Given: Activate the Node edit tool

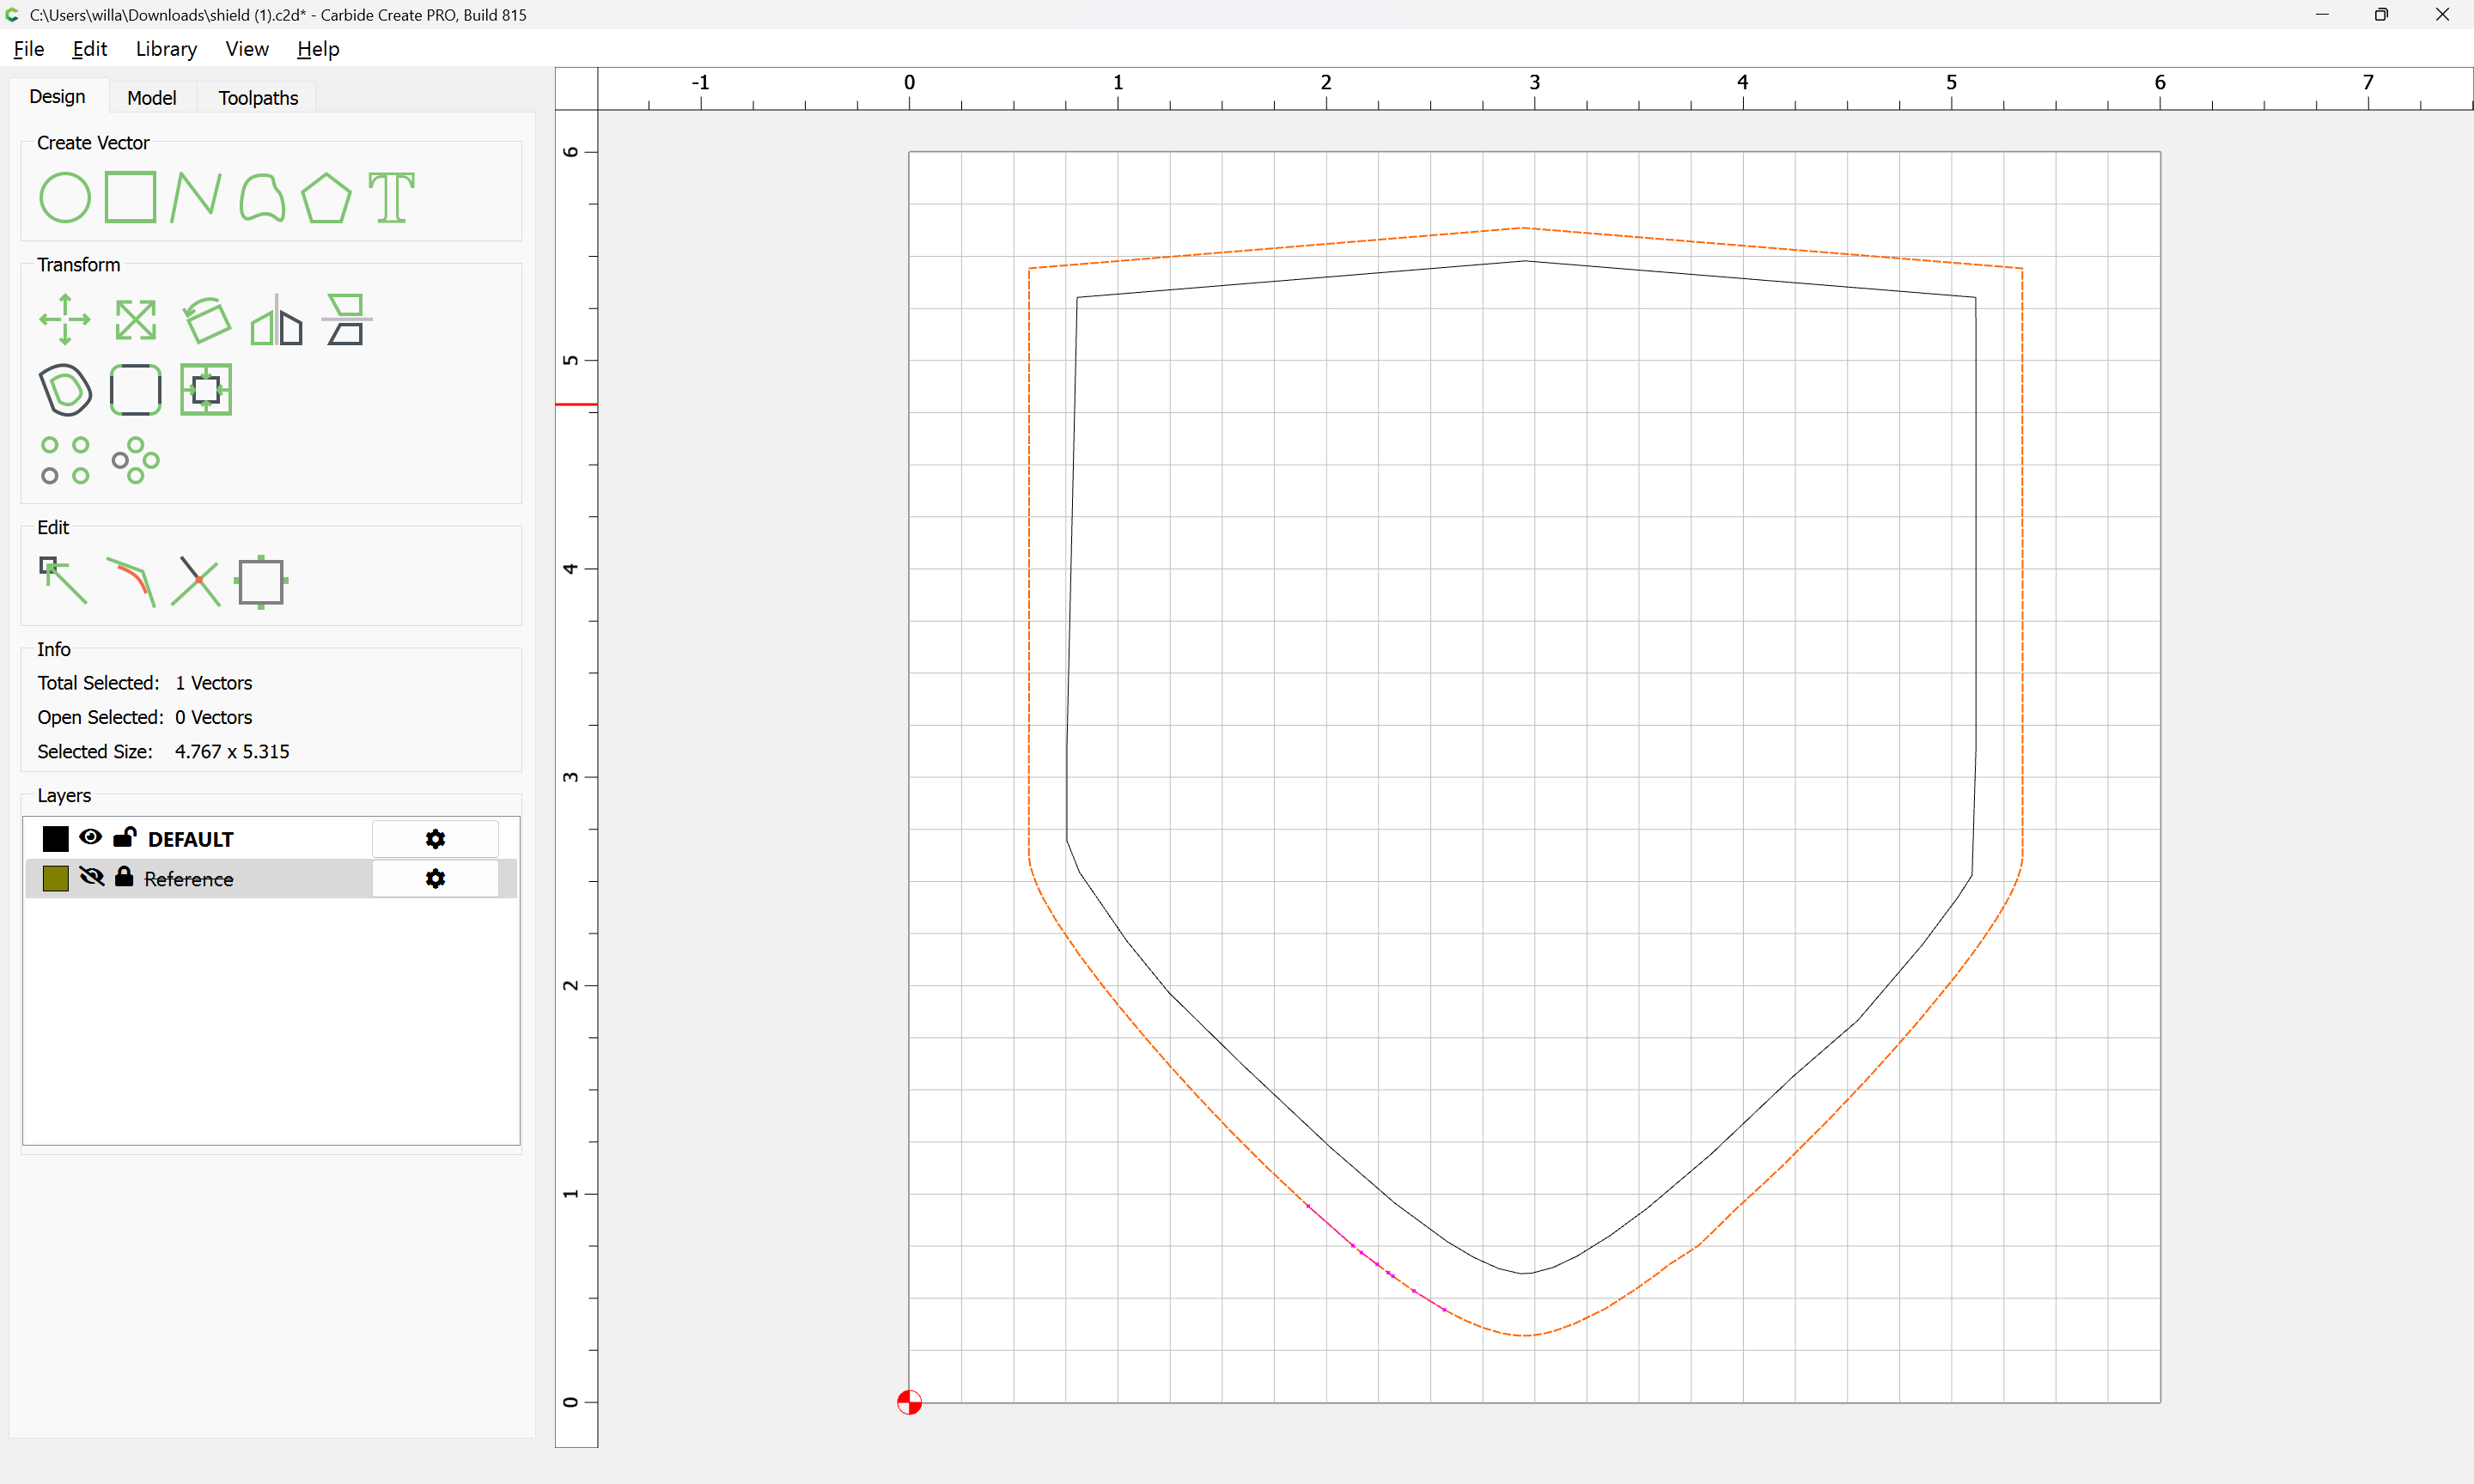Looking at the screenshot, I should [63, 581].
